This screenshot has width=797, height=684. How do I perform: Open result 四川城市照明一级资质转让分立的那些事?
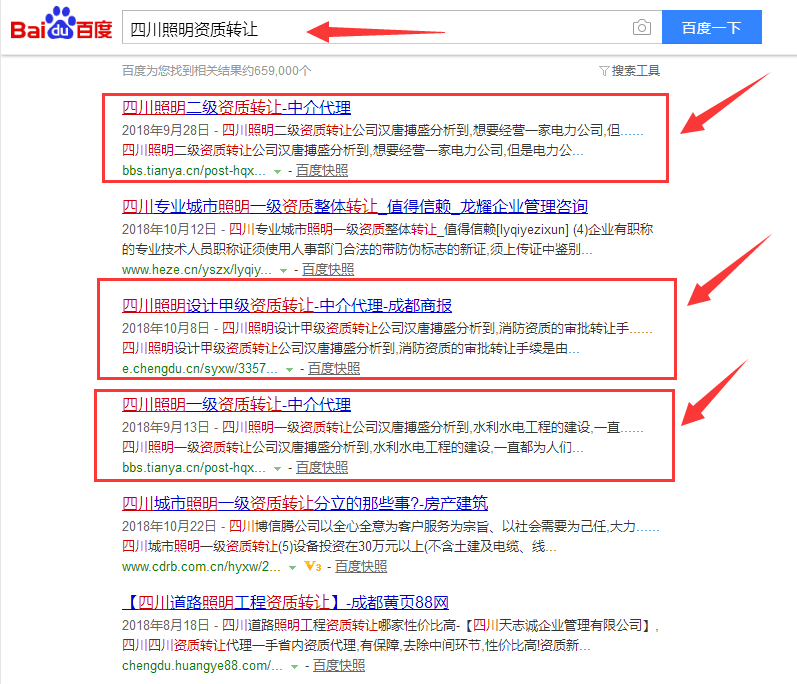tap(305, 503)
